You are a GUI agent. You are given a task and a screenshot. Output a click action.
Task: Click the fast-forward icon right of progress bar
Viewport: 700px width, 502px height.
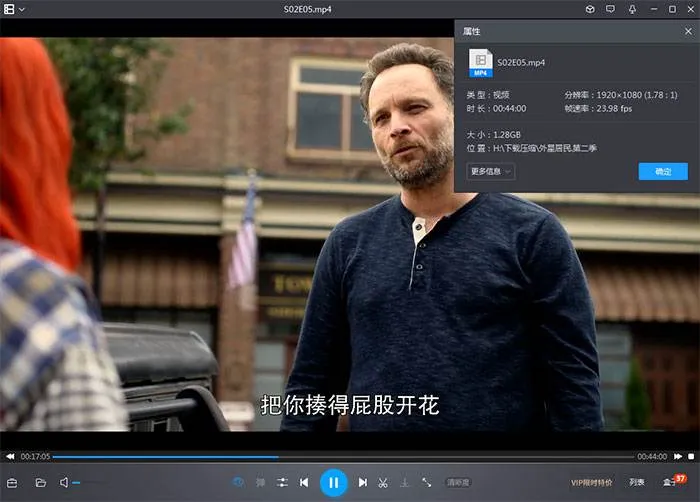tap(678, 456)
